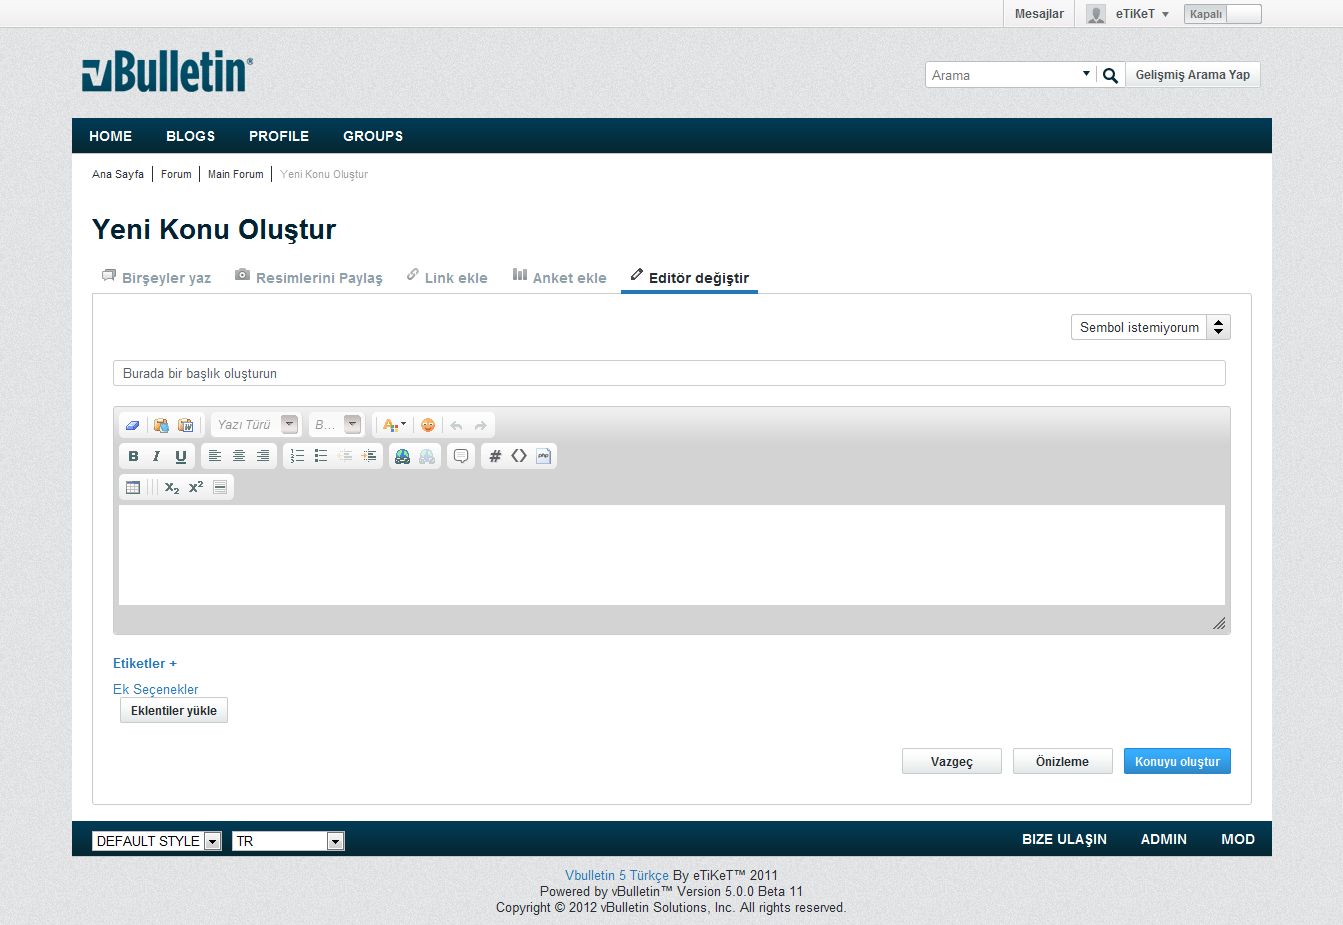
Task: Toggle bold formatting in the editor
Action: (133, 456)
